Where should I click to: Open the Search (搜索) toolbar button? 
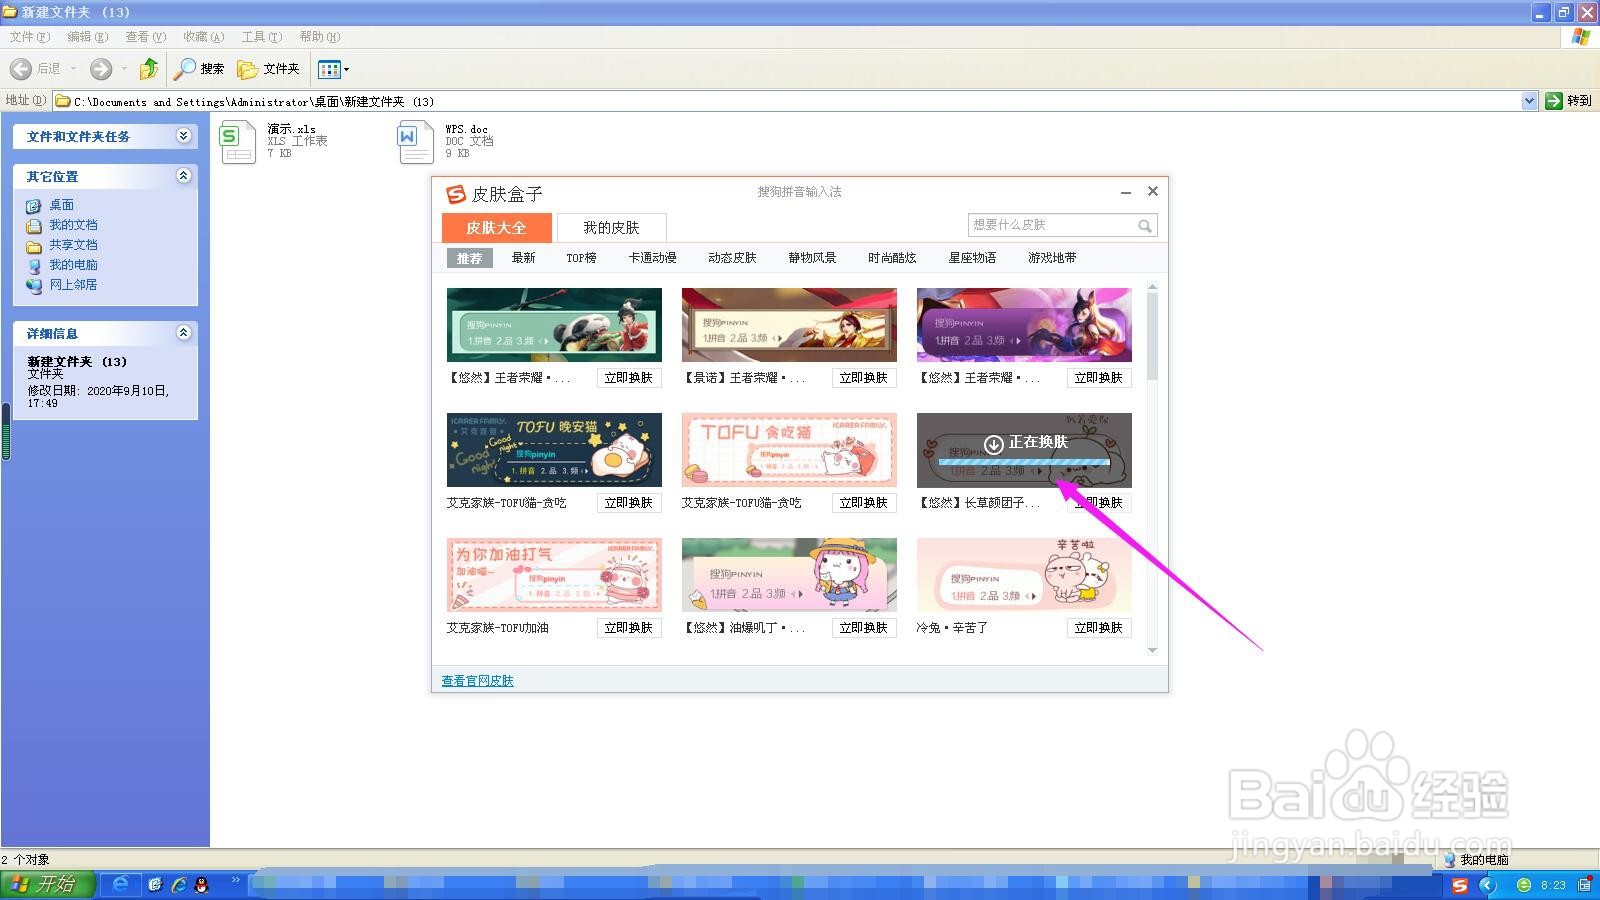pyautogui.click(x=198, y=68)
